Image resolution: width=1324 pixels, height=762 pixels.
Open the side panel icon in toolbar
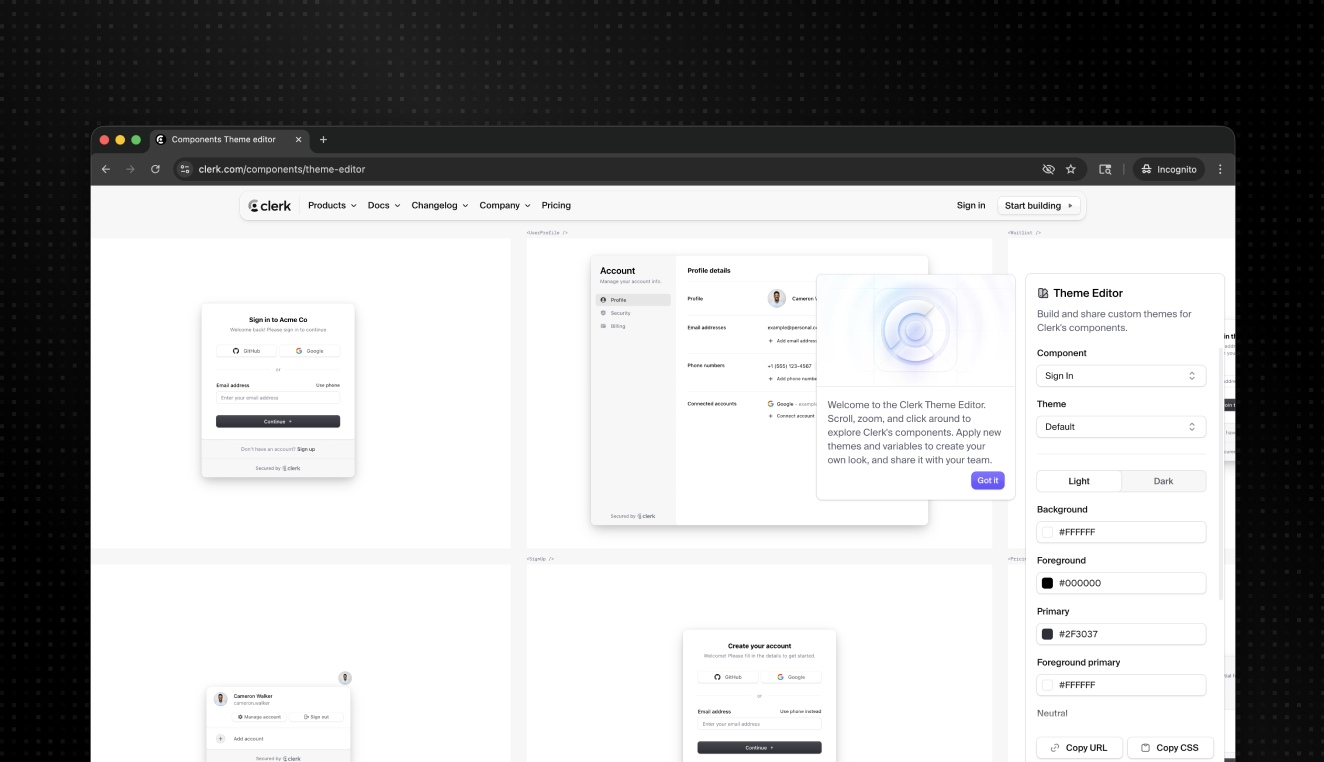pos(1105,169)
